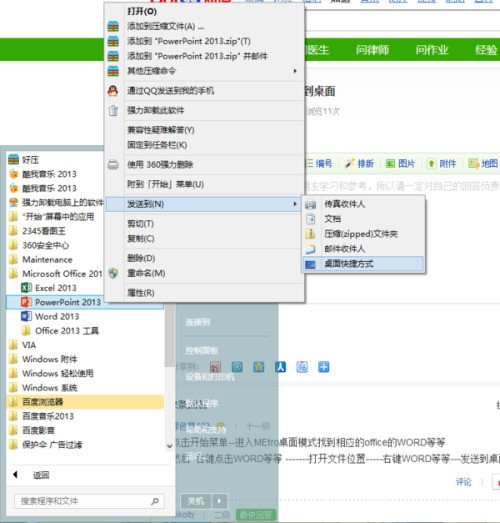This screenshot has height=523, width=500.
Task: Click the WinRAR icon beside 添加到压缩文件(A)
Action: point(113,26)
